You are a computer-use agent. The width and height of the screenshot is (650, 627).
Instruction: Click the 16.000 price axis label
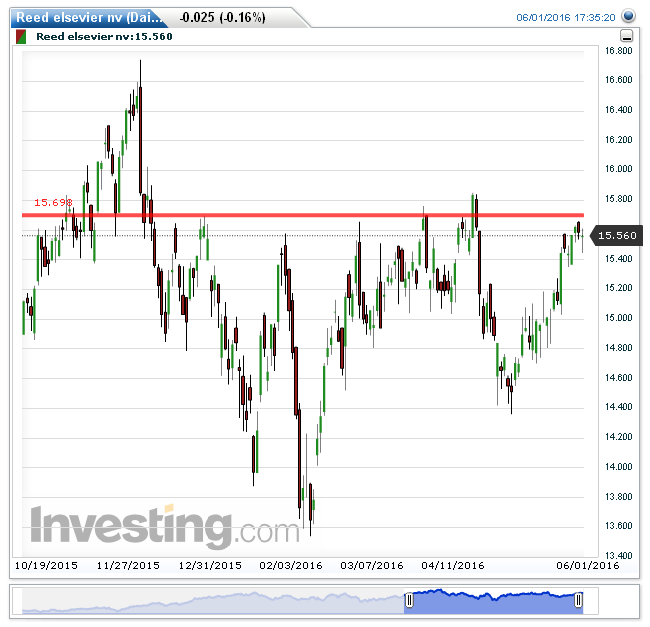coord(618,169)
